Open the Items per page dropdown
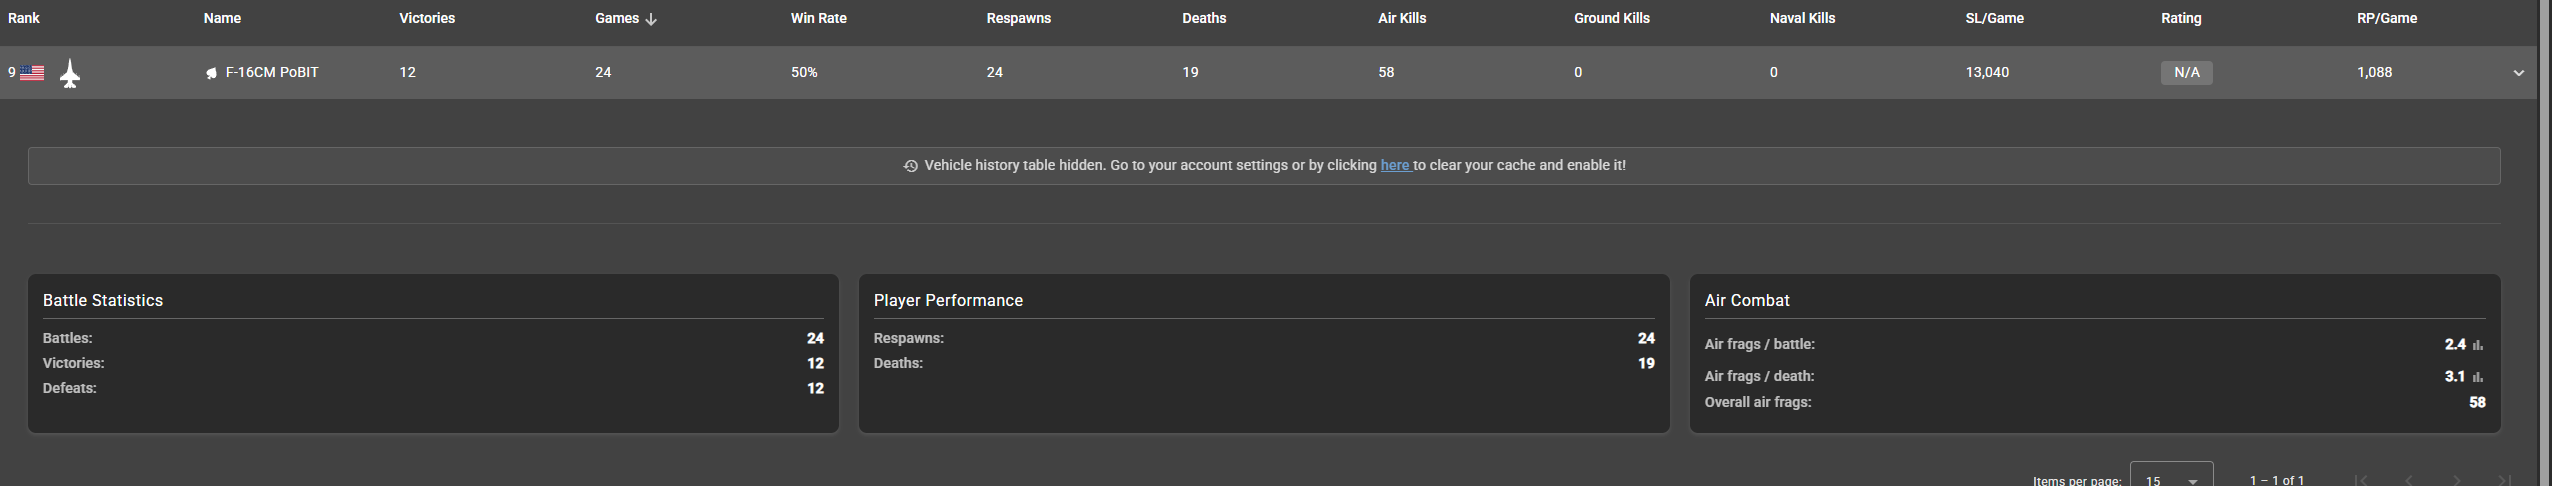This screenshot has width=2552, height=486. 2171,478
